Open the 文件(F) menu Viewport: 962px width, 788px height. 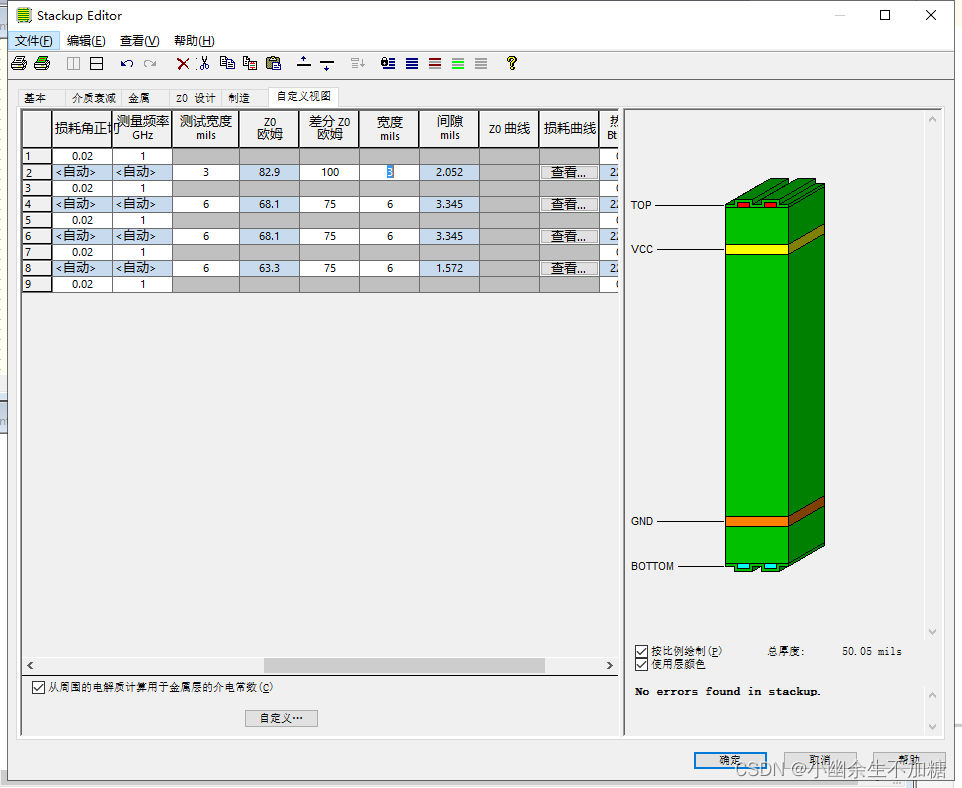tap(34, 41)
